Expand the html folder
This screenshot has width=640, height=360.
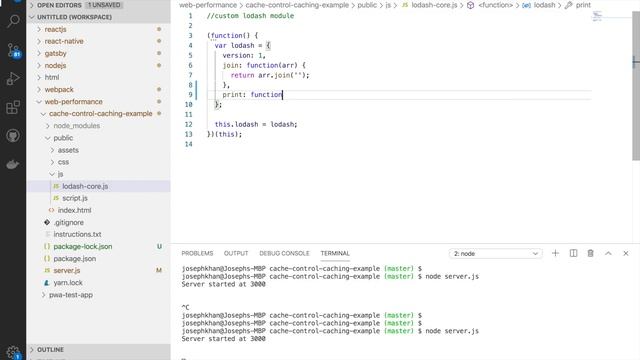52,77
